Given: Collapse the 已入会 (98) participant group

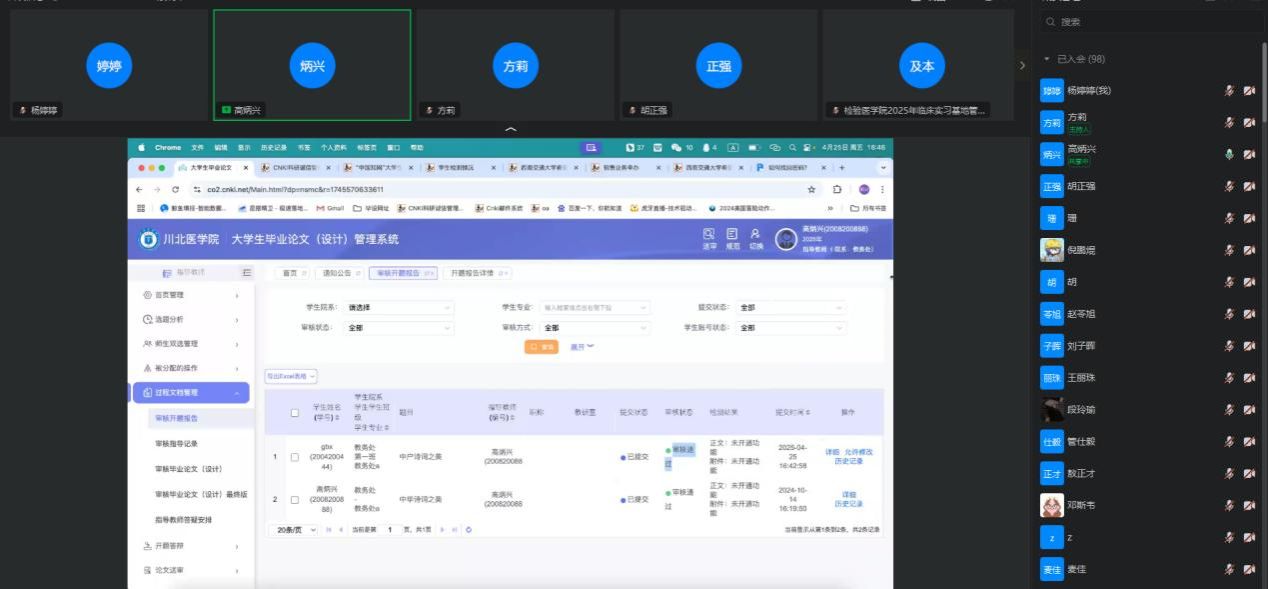Looking at the screenshot, I should click(1047, 59).
